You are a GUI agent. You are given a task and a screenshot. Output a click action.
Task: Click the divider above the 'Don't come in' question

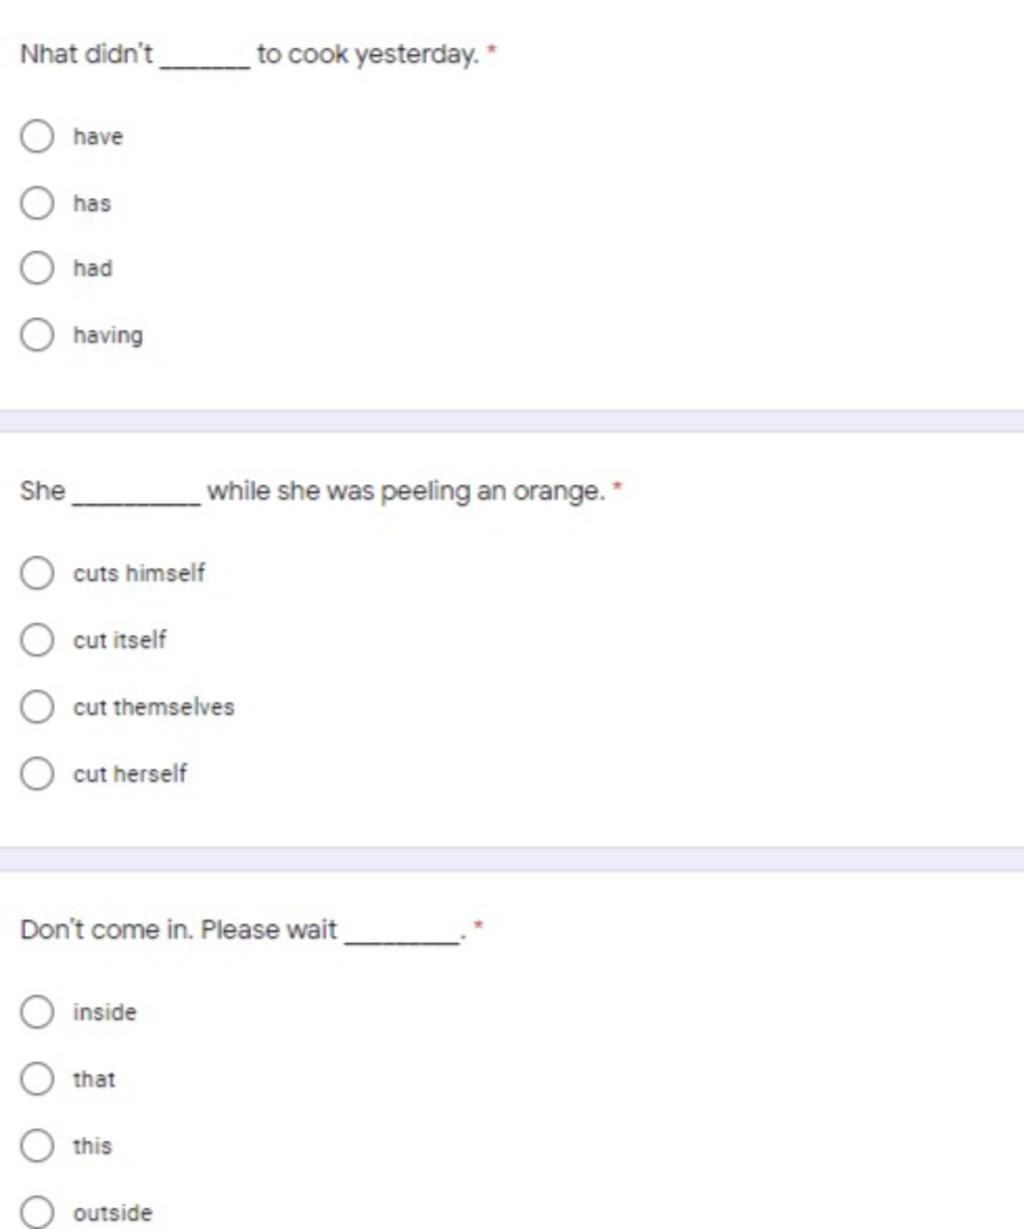coord(512,859)
